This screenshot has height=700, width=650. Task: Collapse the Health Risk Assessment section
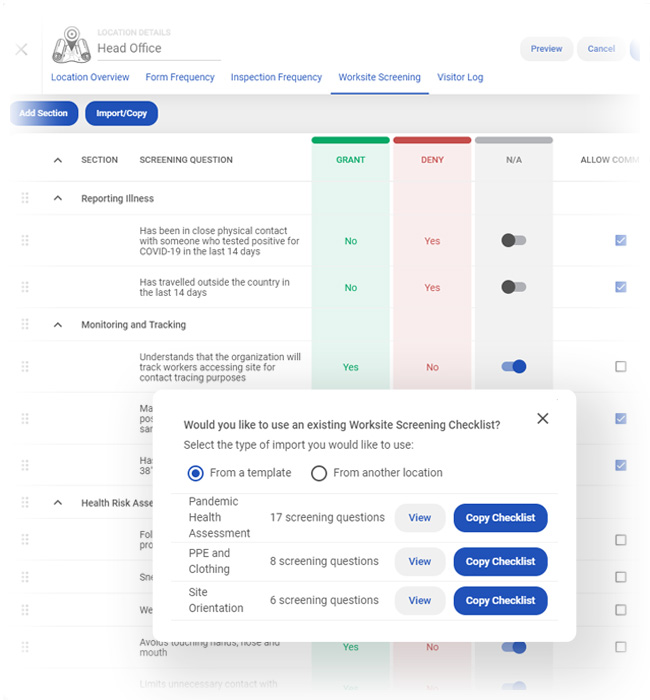[x=58, y=502]
